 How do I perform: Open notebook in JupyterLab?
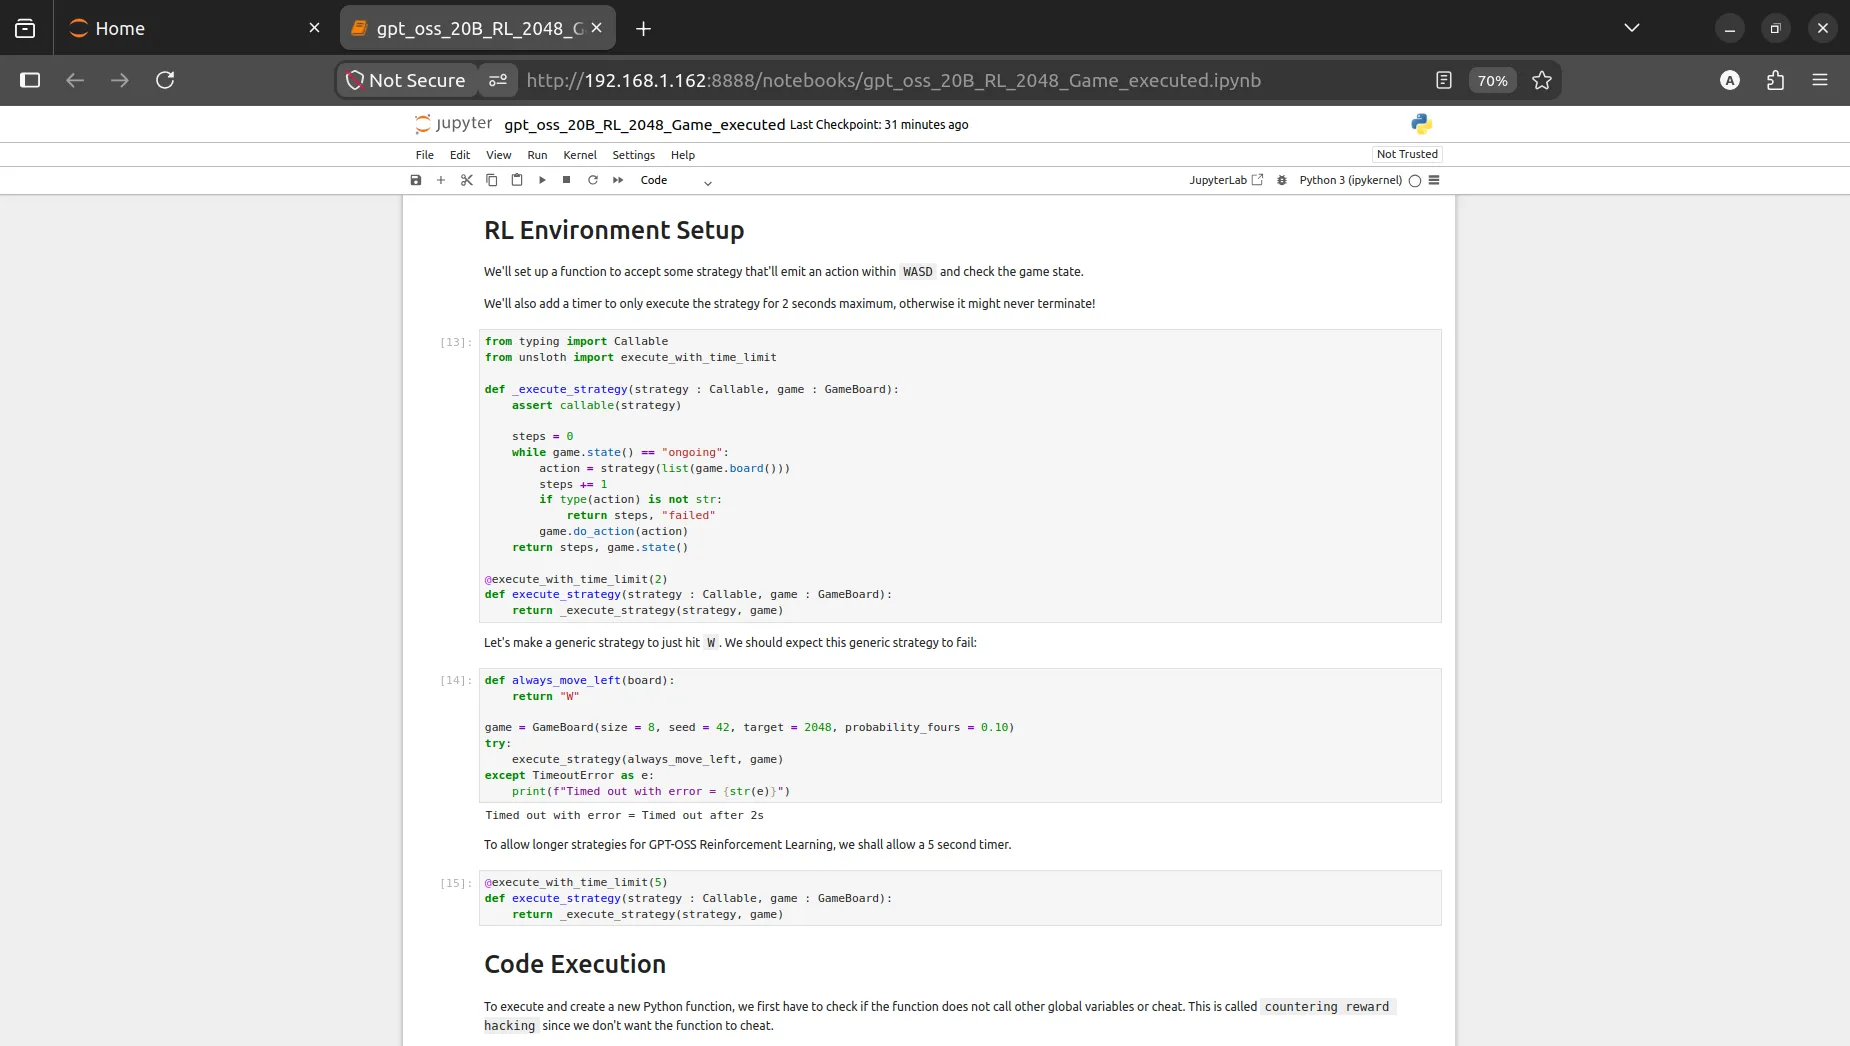tap(1226, 180)
